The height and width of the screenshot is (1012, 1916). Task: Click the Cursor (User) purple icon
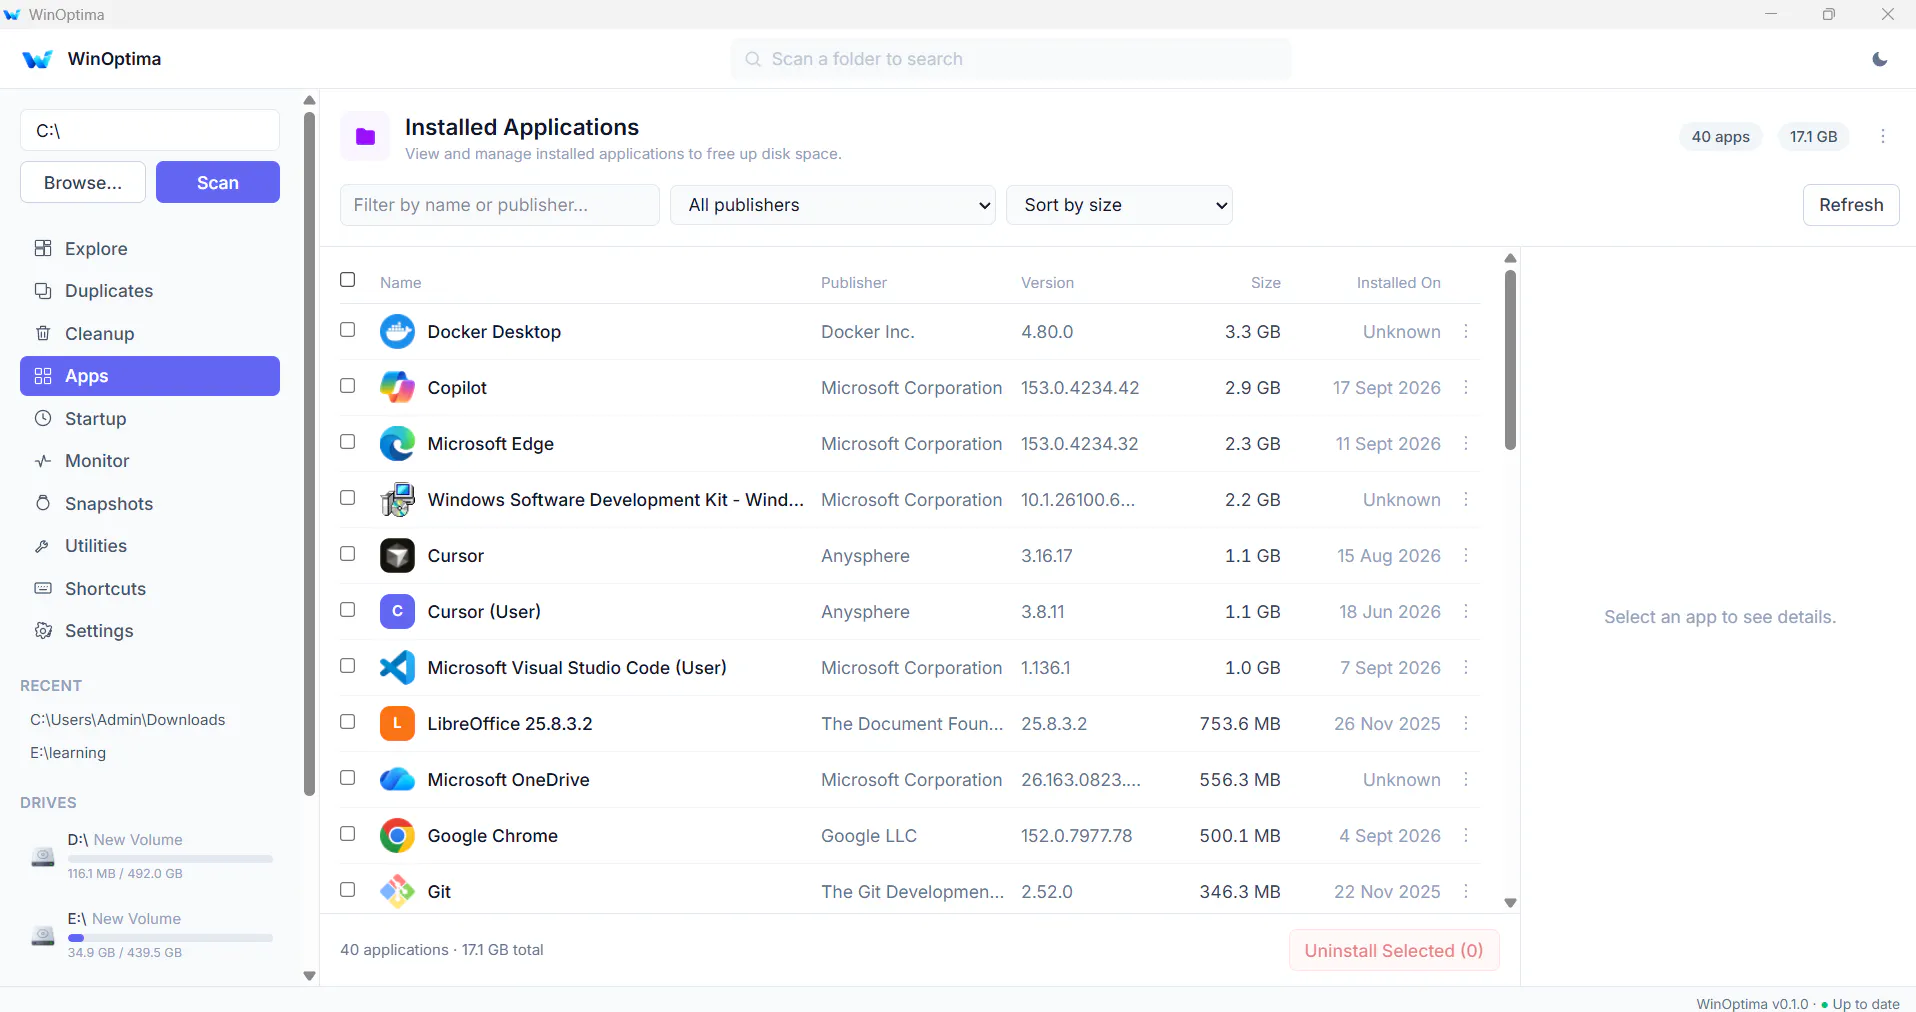pos(397,611)
